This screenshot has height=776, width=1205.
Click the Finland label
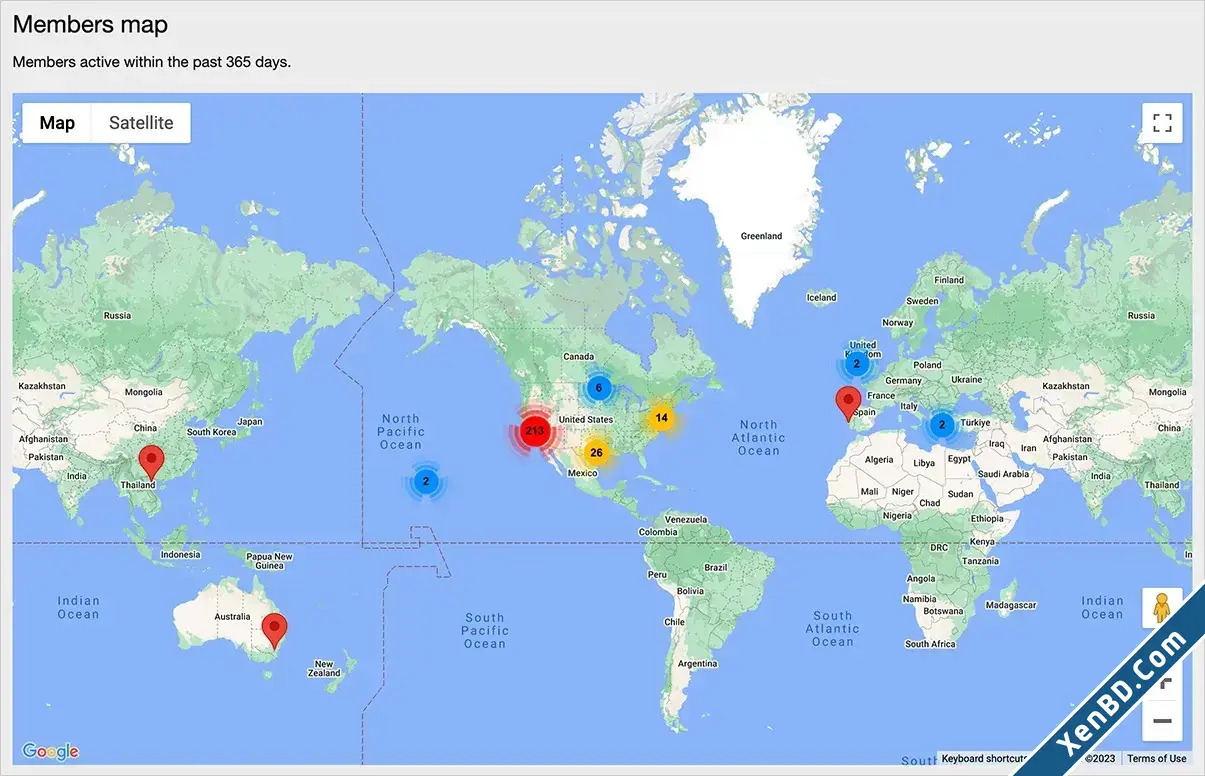click(949, 280)
